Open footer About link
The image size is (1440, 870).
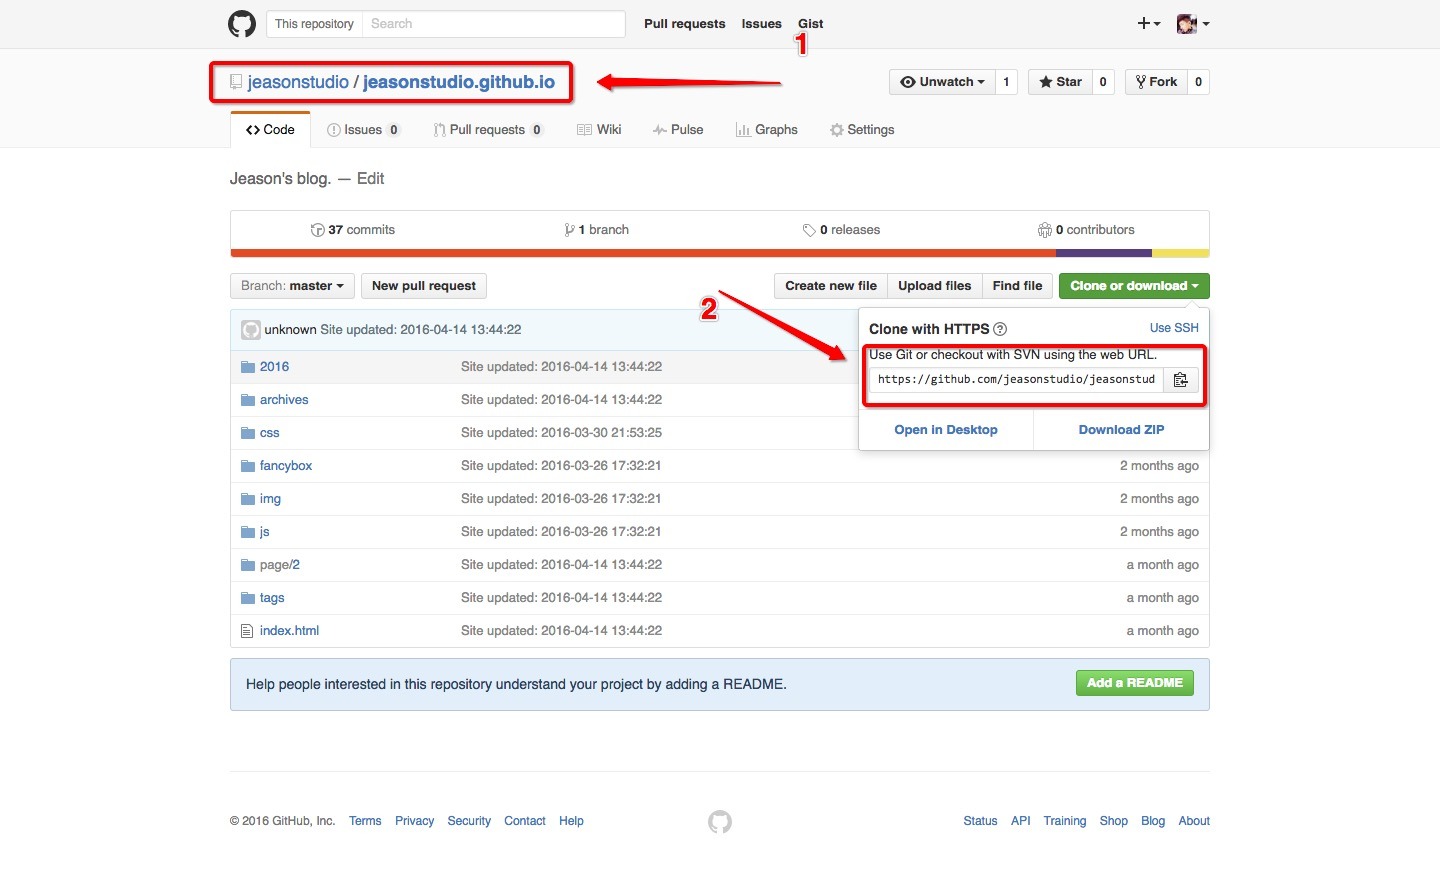1194,821
